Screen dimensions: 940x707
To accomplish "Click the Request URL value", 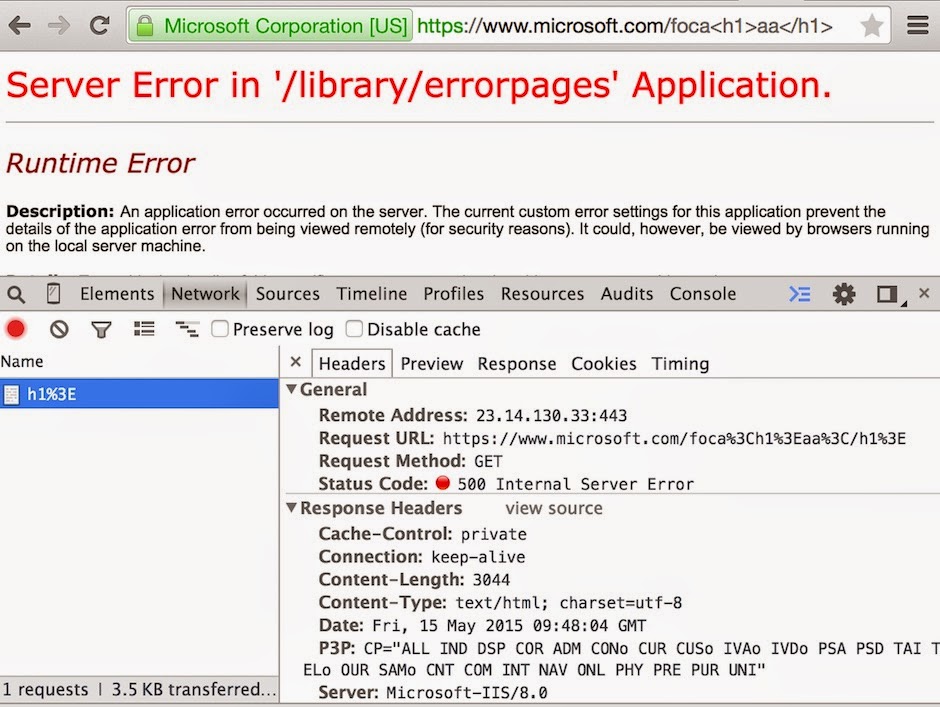I will pos(674,438).
